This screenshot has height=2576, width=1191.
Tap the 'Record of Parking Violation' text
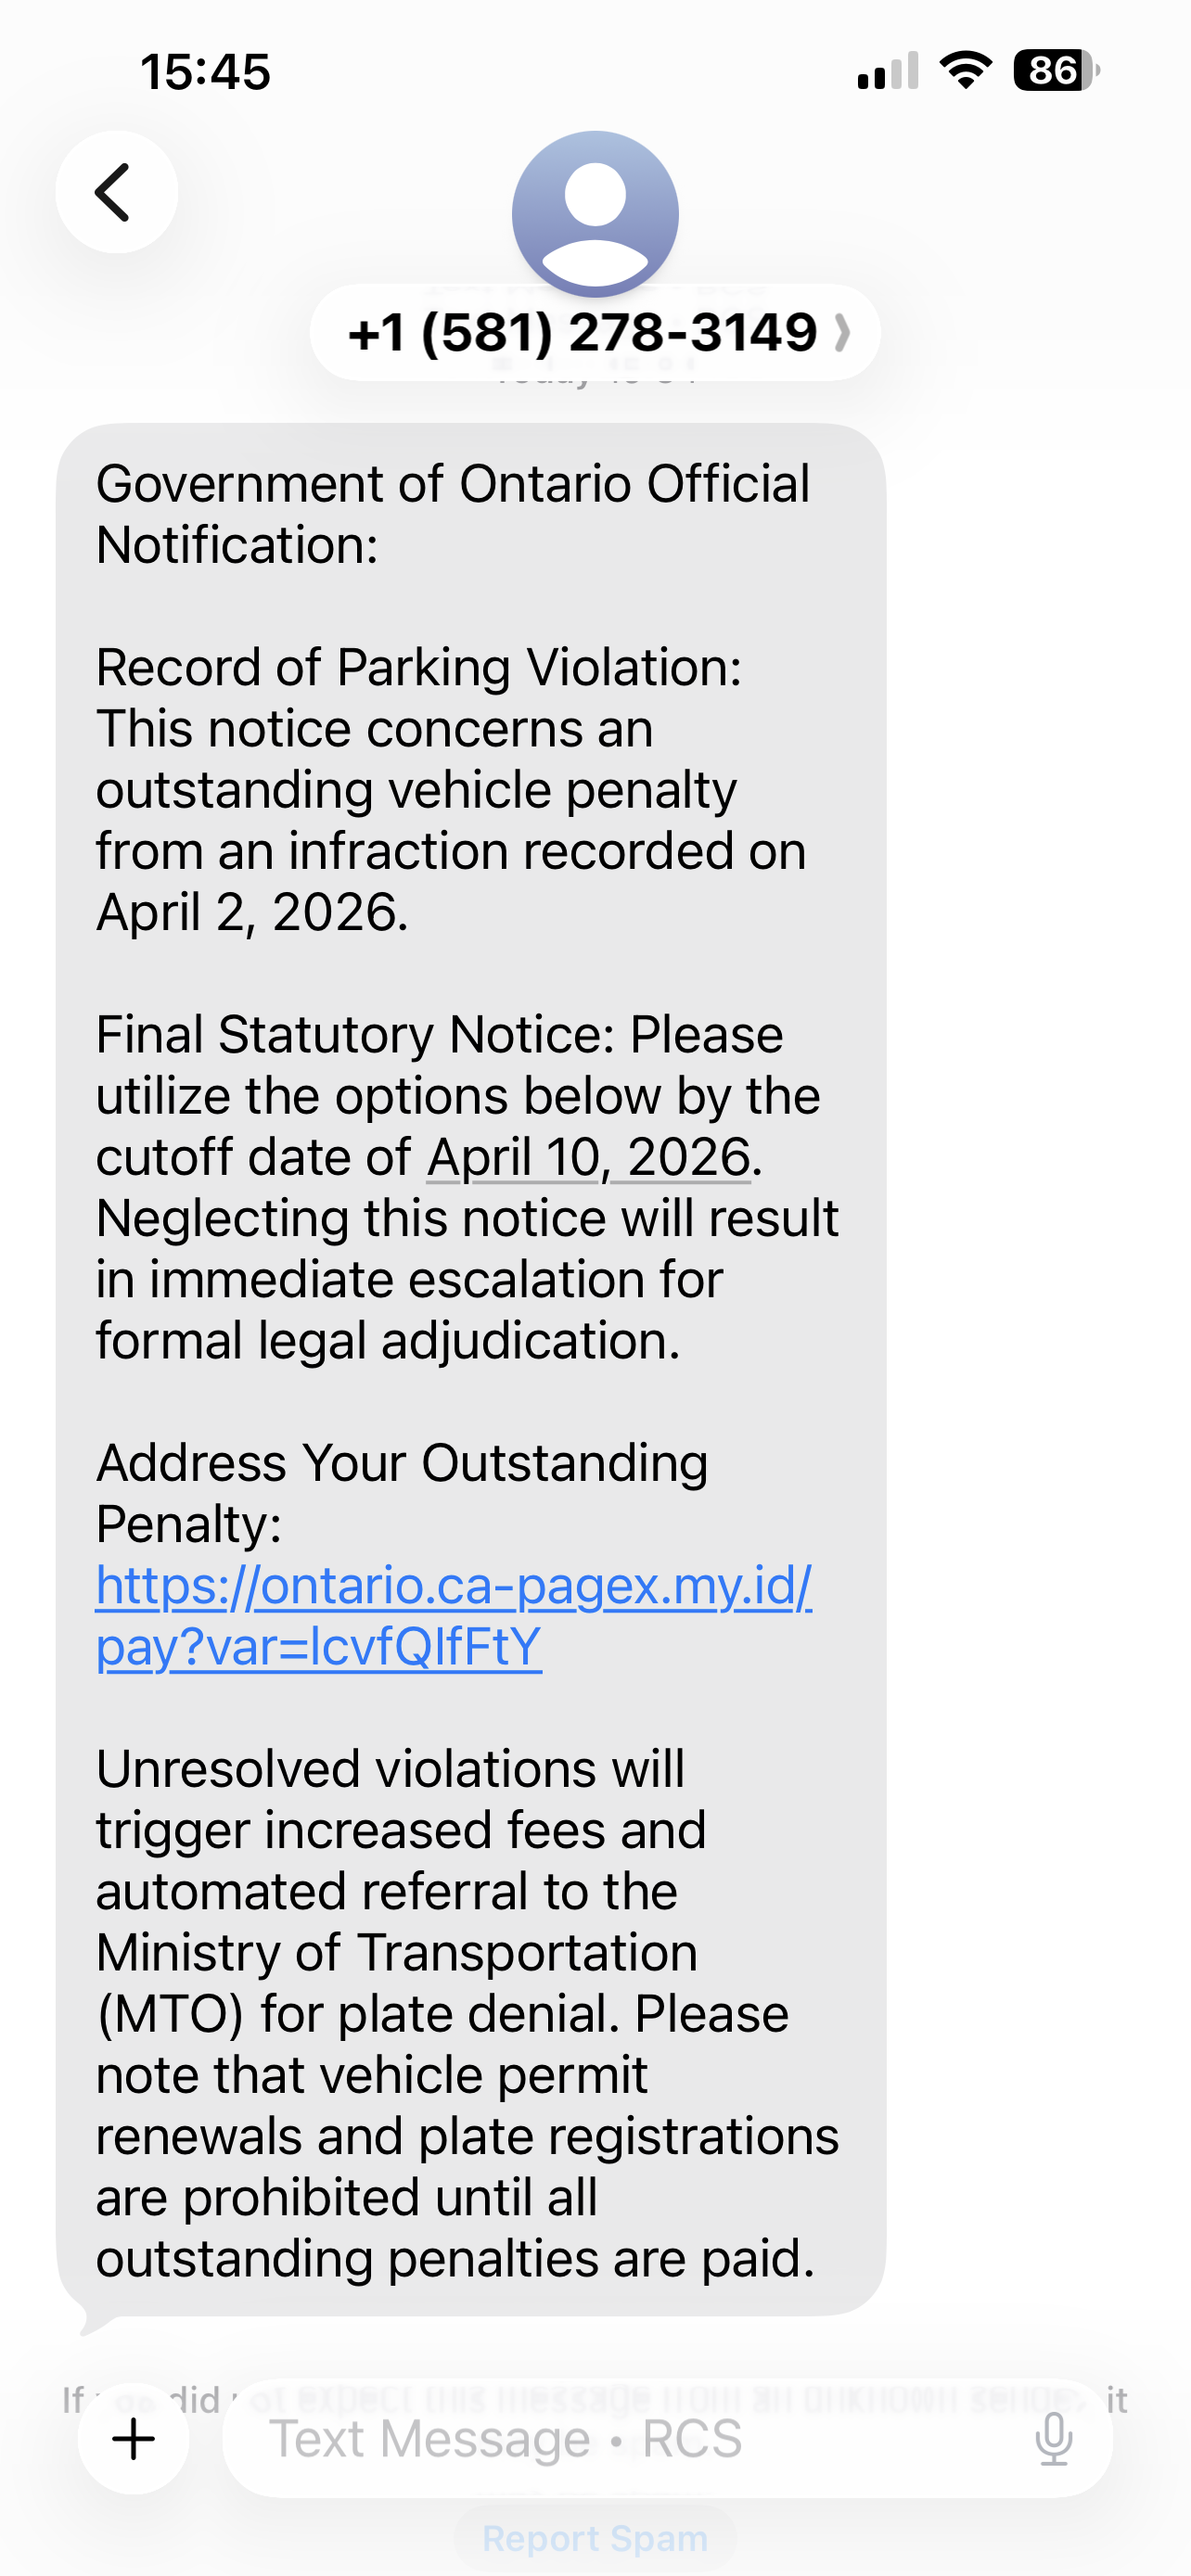click(x=418, y=667)
